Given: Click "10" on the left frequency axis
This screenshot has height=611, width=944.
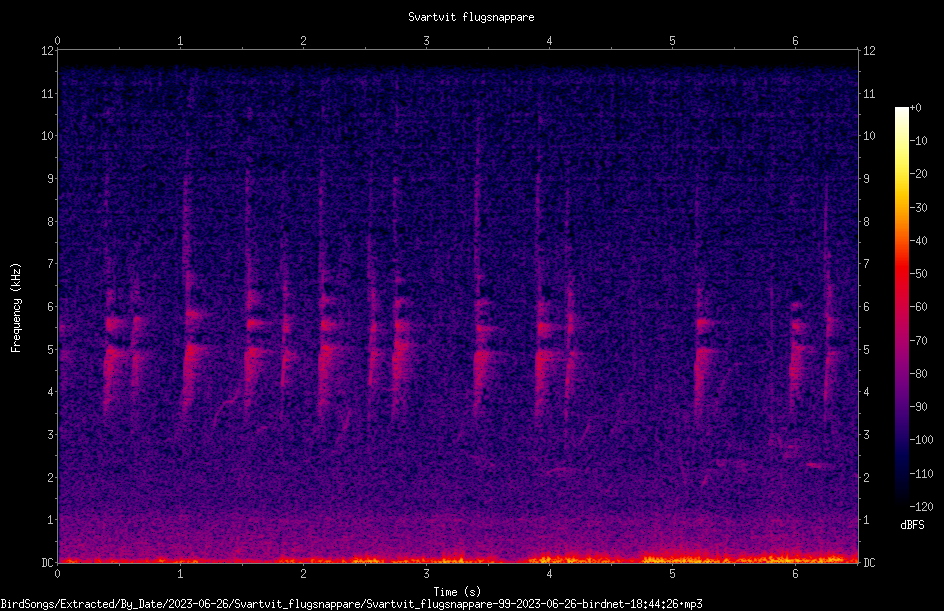Looking at the screenshot, I should click(47, 136).
